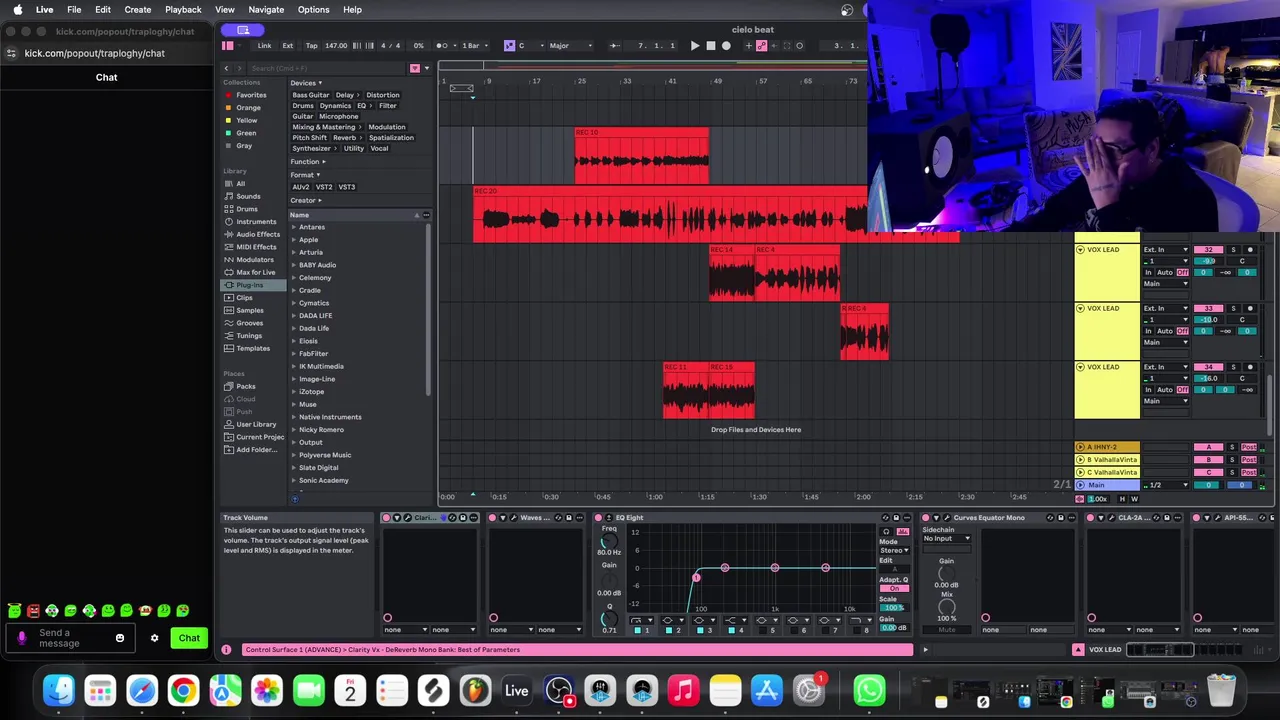
Task: Select the Green collection label
Action: pyautogui.click(x=246, y=133)
